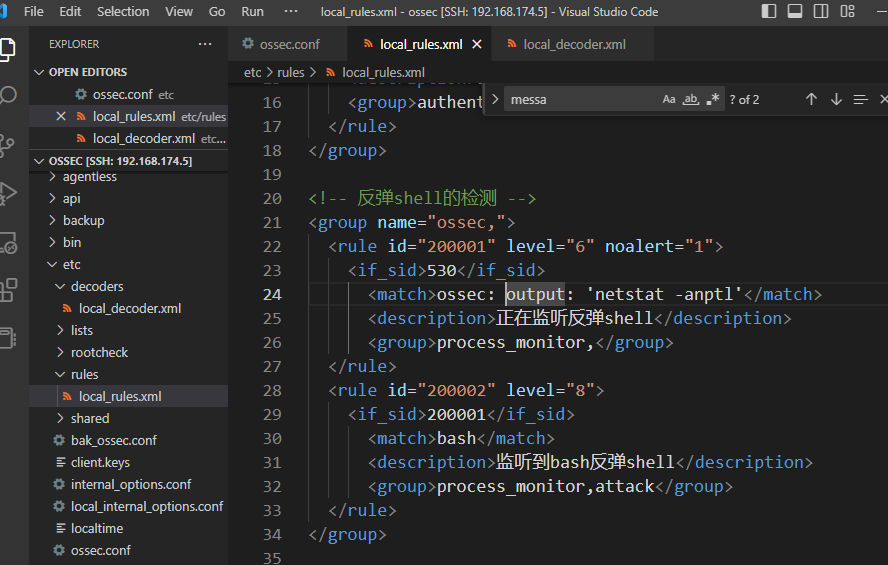Switch to the ossec.conf editor tab

288,44
